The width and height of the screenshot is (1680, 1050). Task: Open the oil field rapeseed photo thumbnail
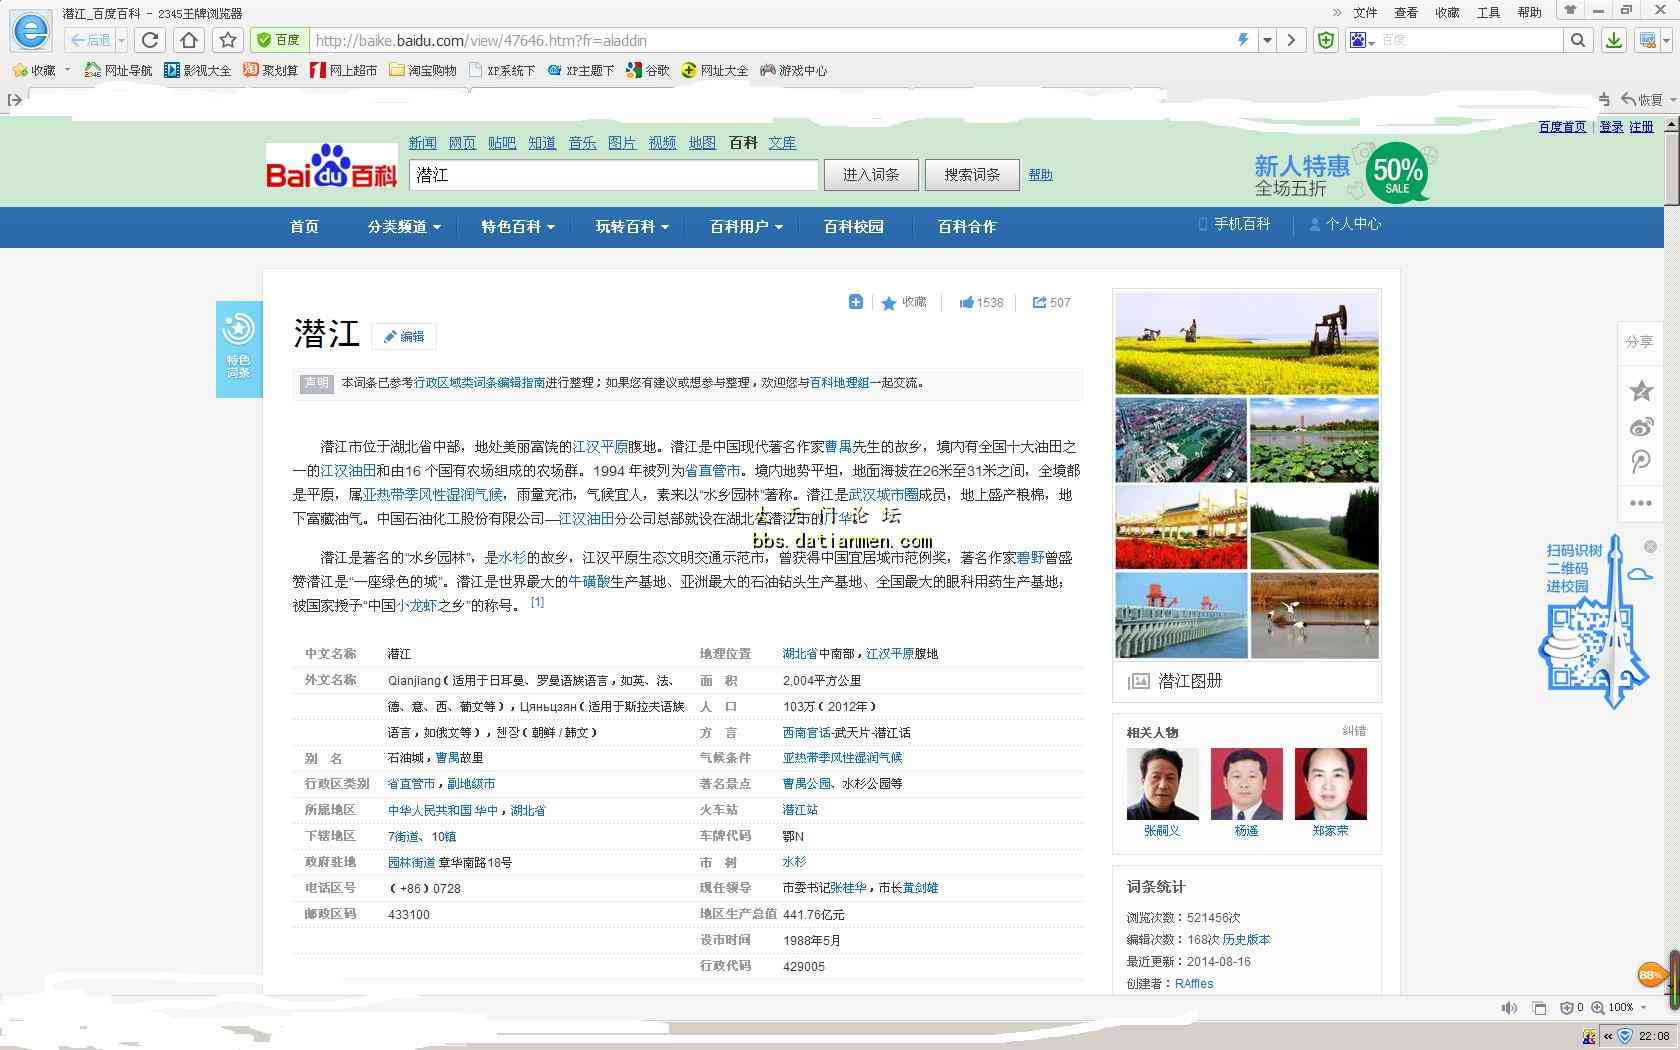tap(1246, 343)
